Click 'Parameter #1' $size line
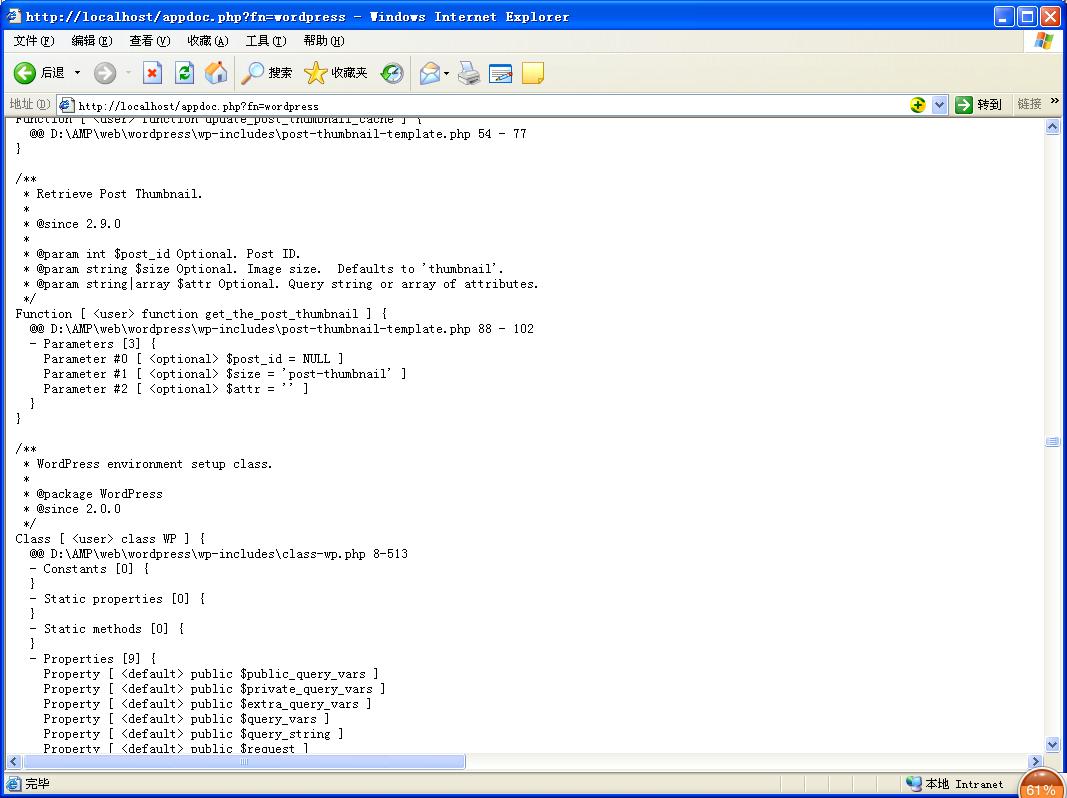Viewport: 1067px width, 798px height. tap(225, 374)
